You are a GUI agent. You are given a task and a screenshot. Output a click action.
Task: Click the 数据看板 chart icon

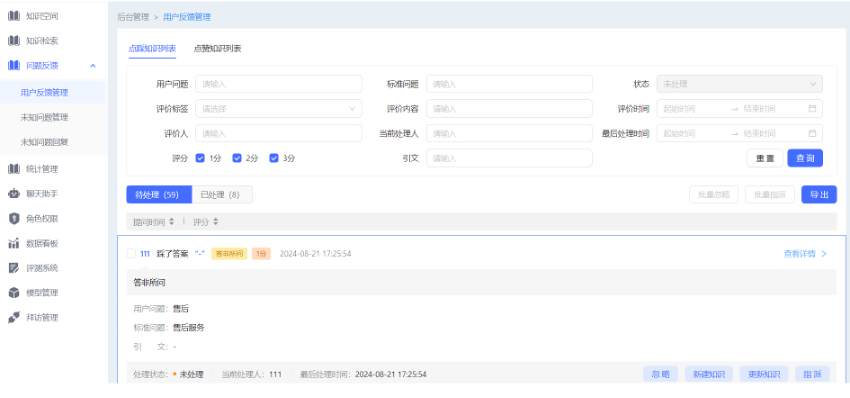14,243
